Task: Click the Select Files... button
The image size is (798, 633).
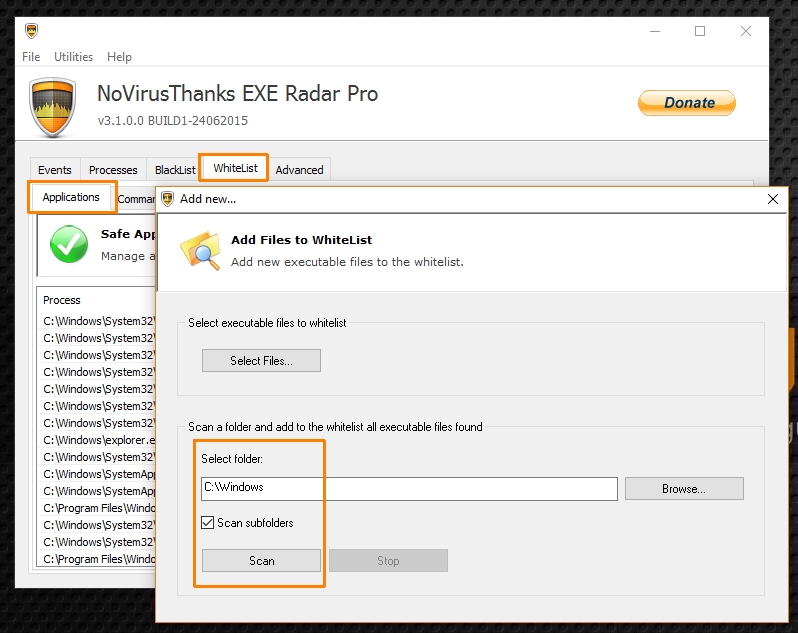Action: point(261,361)
